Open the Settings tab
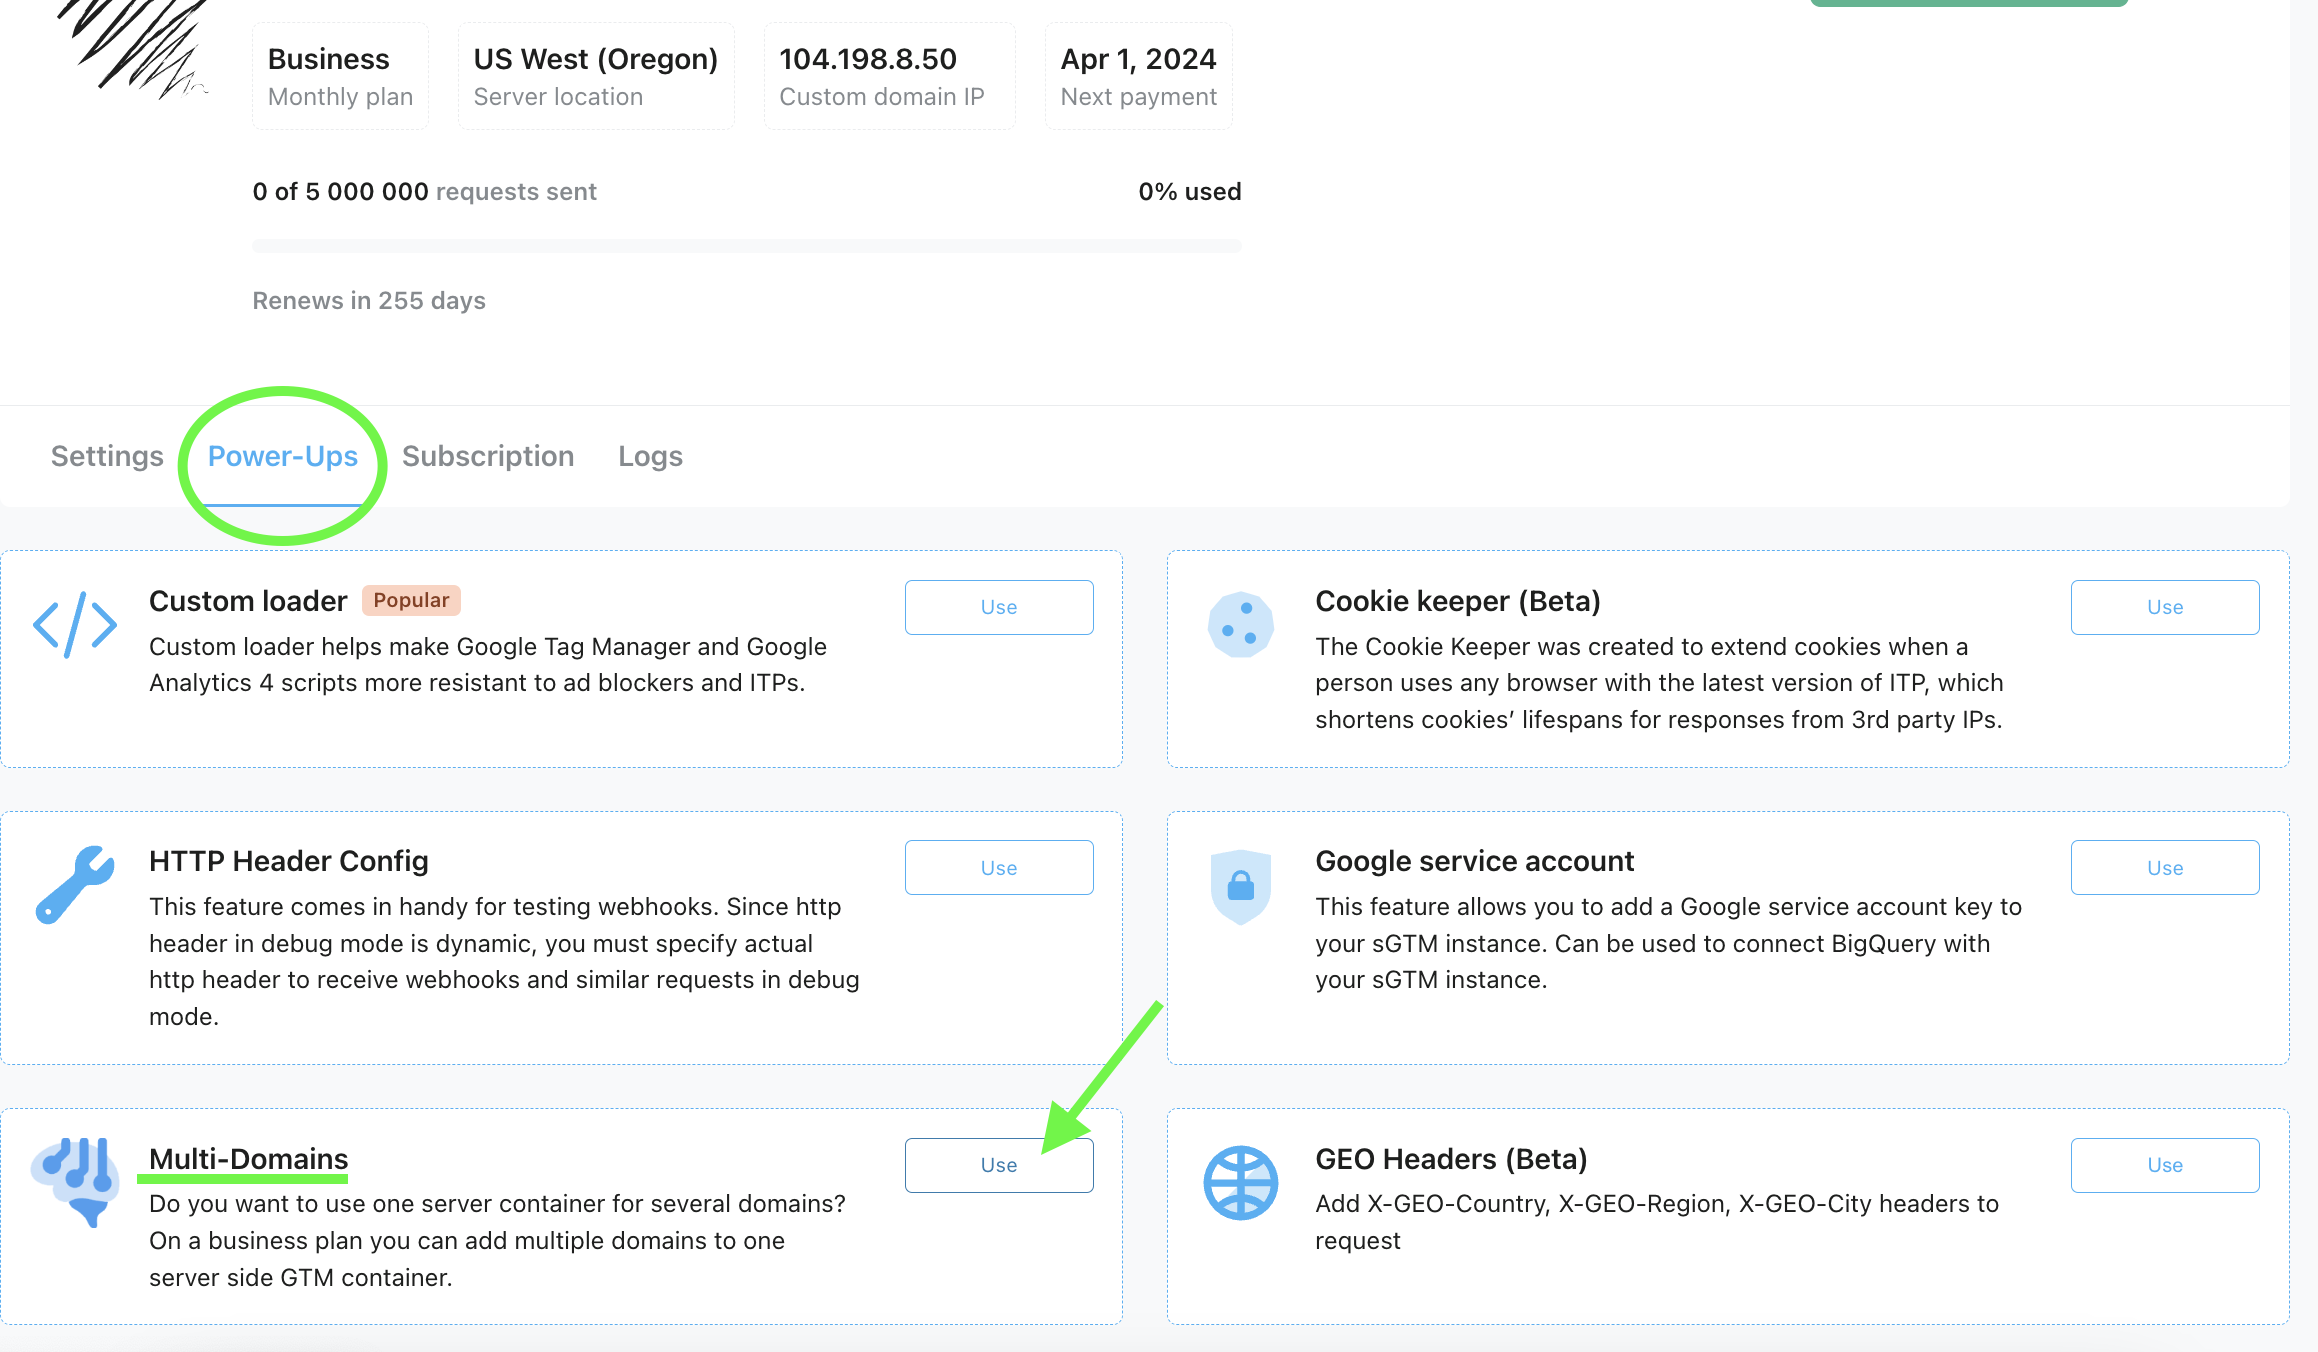This screenshot has height=1352, width=2318. [107, 456]
